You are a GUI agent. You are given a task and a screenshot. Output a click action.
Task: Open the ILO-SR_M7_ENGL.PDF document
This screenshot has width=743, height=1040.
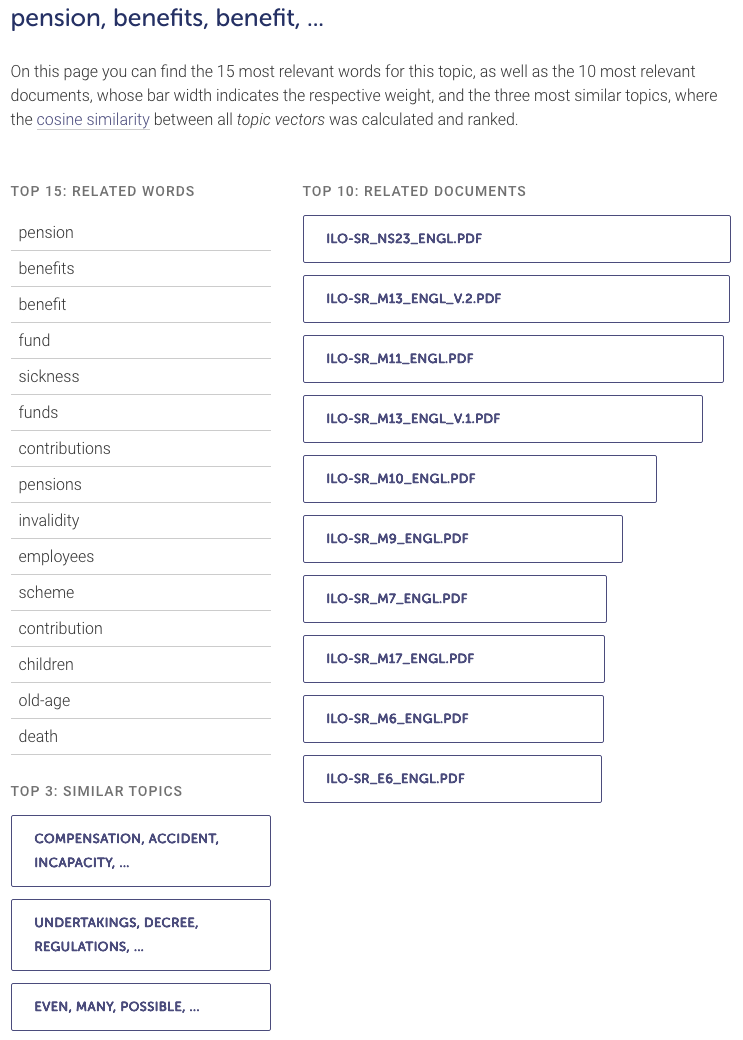click(x=394, y=599)
